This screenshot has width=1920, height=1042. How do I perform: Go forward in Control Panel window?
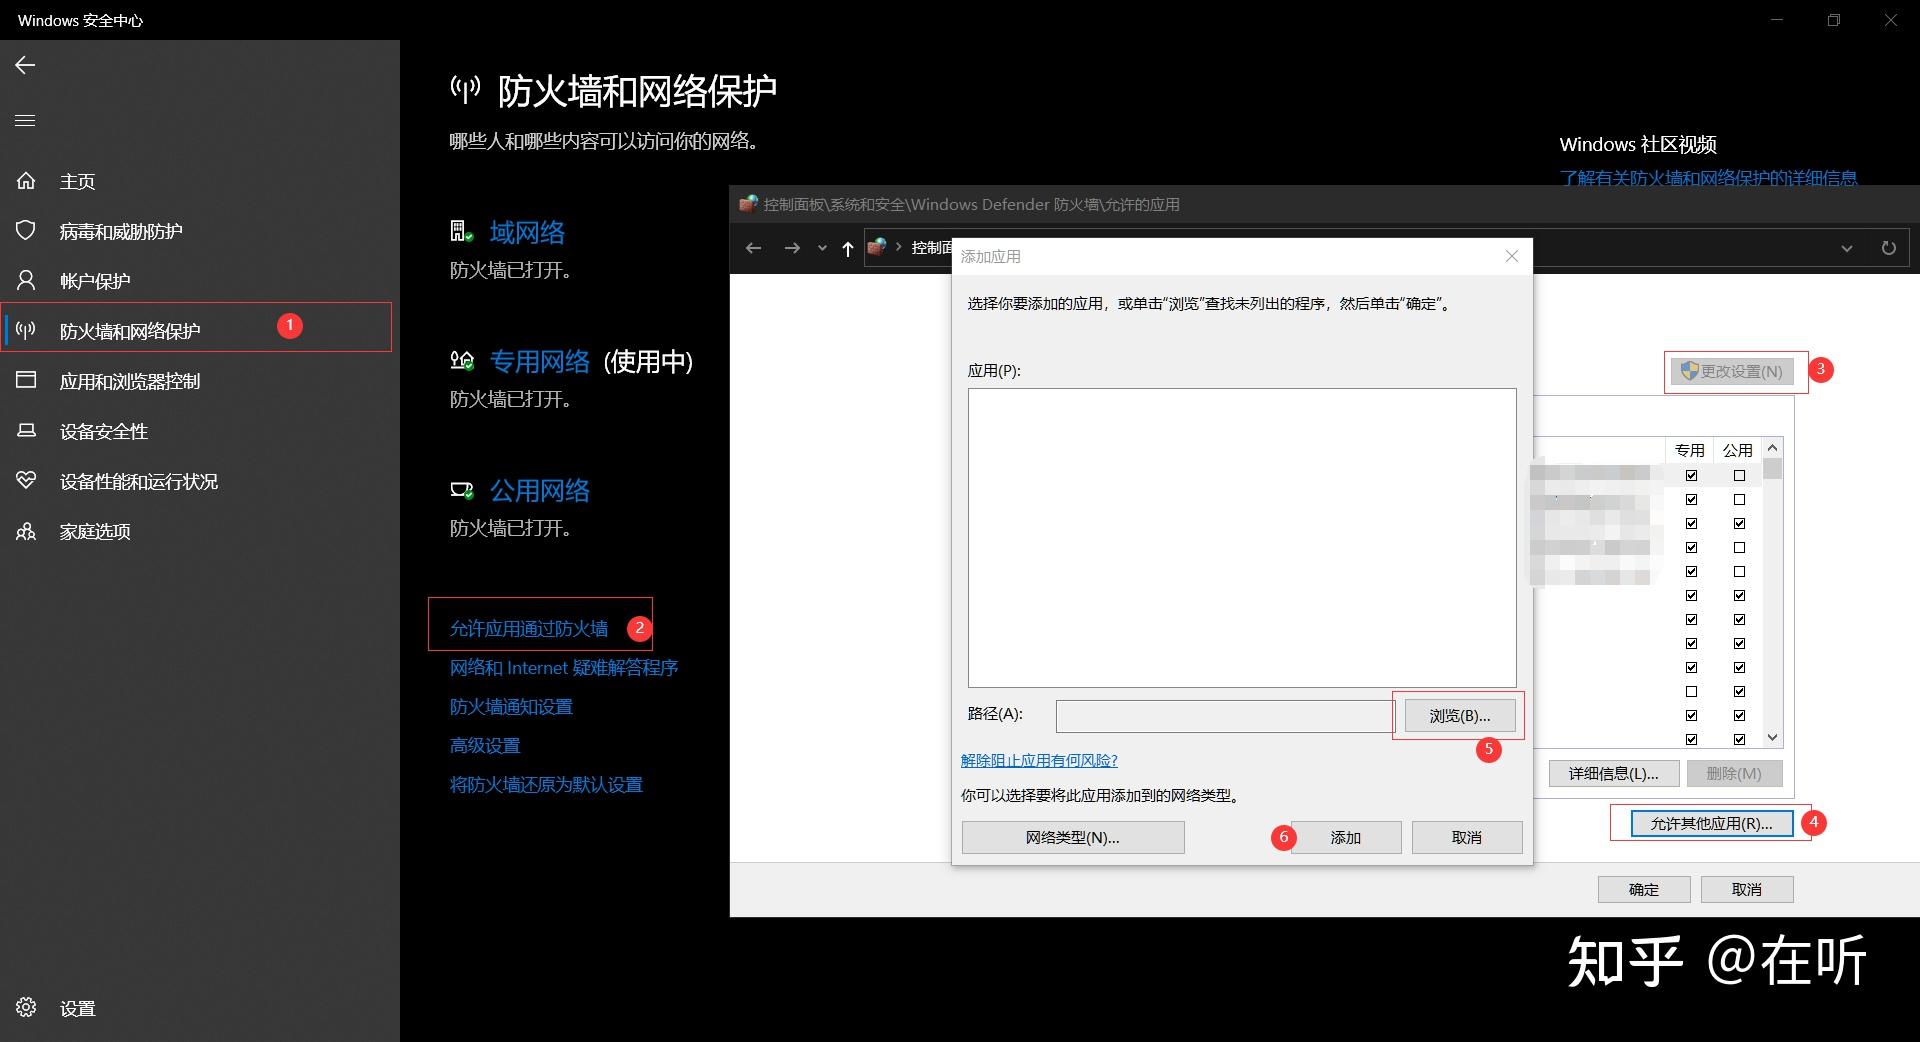click(792, 248)
